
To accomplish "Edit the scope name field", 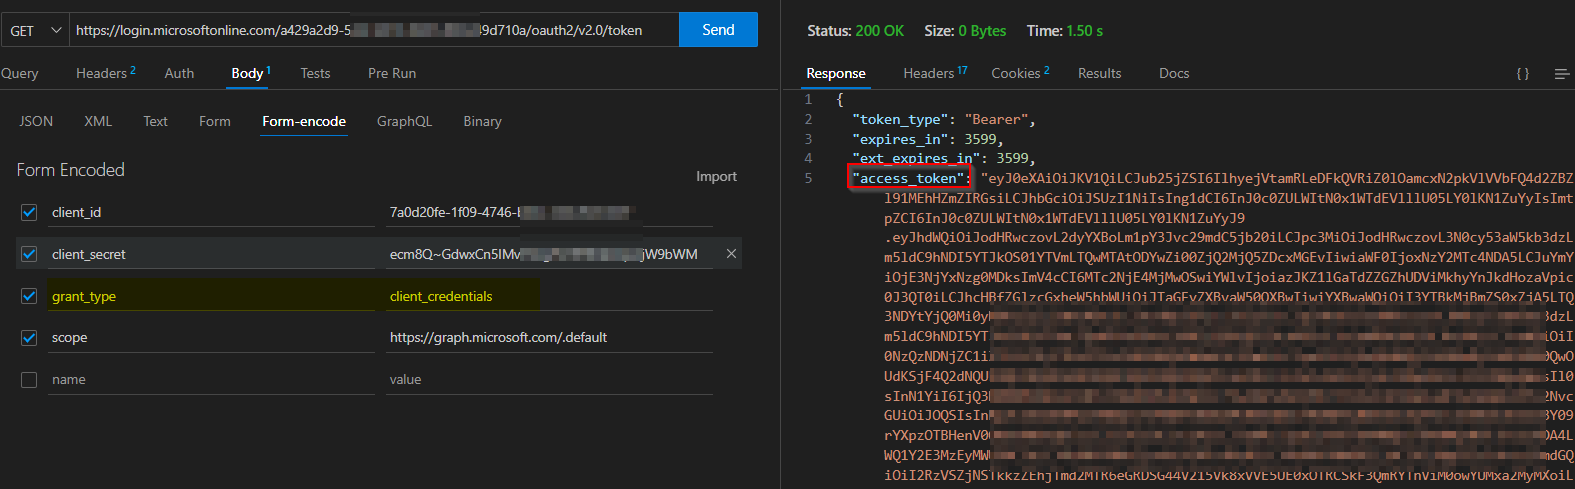I will point(211,338).
